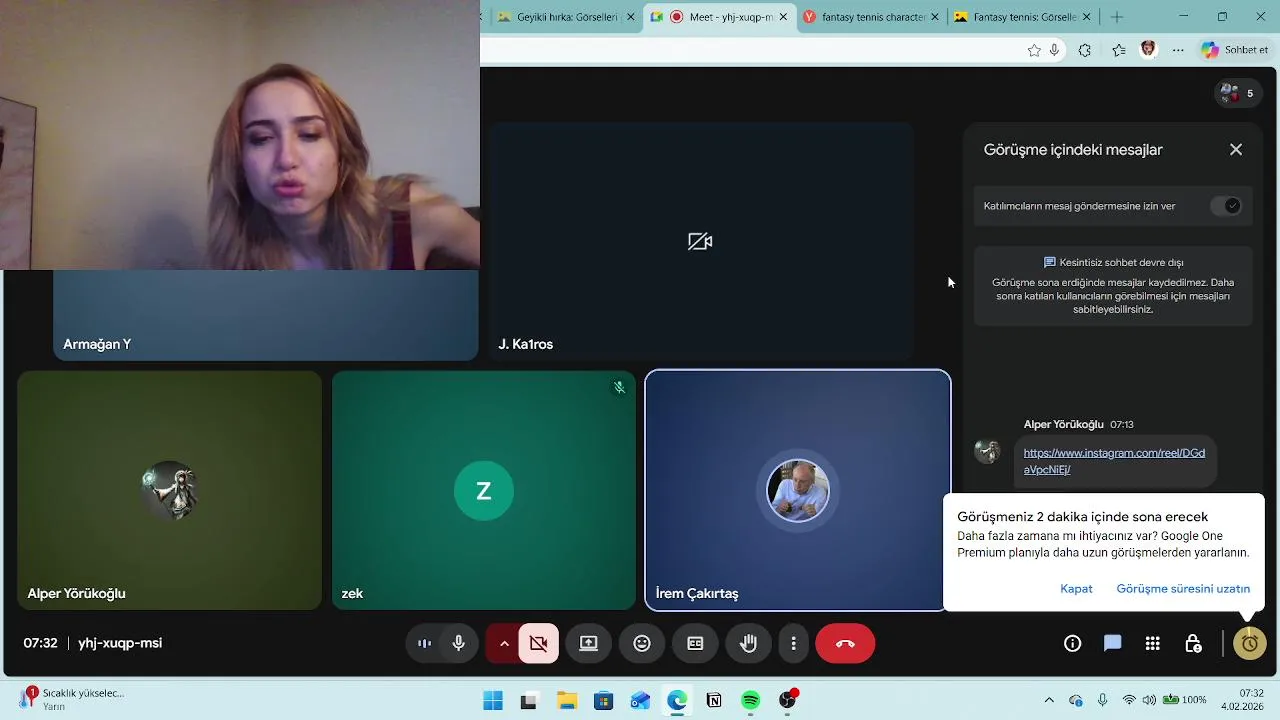Screen dimensions: 1280x720
Task: Open browser extensions puzzle icon
Action: coord(1085,50)
